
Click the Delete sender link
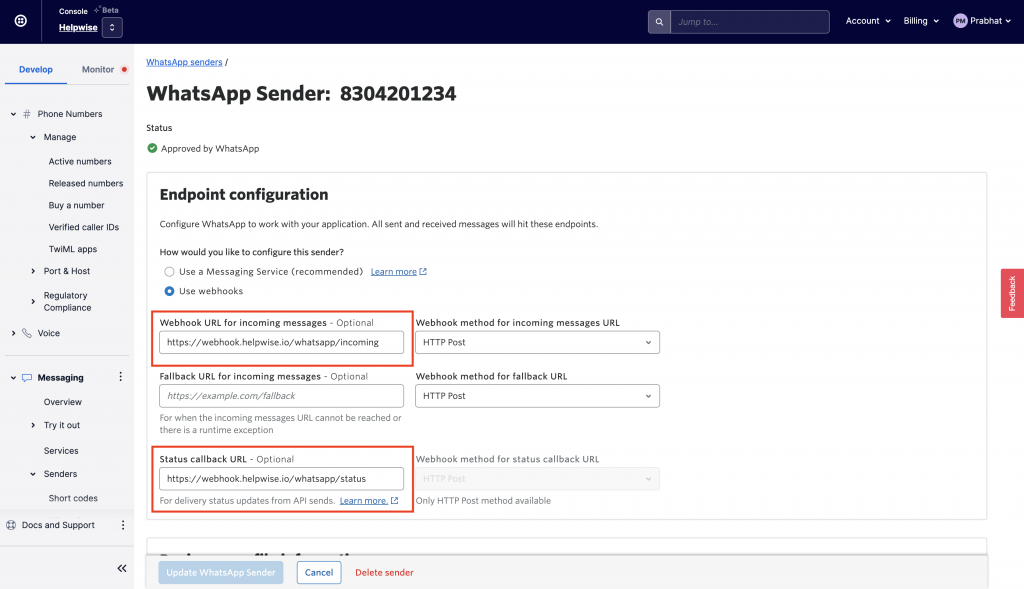coord(384,573)
